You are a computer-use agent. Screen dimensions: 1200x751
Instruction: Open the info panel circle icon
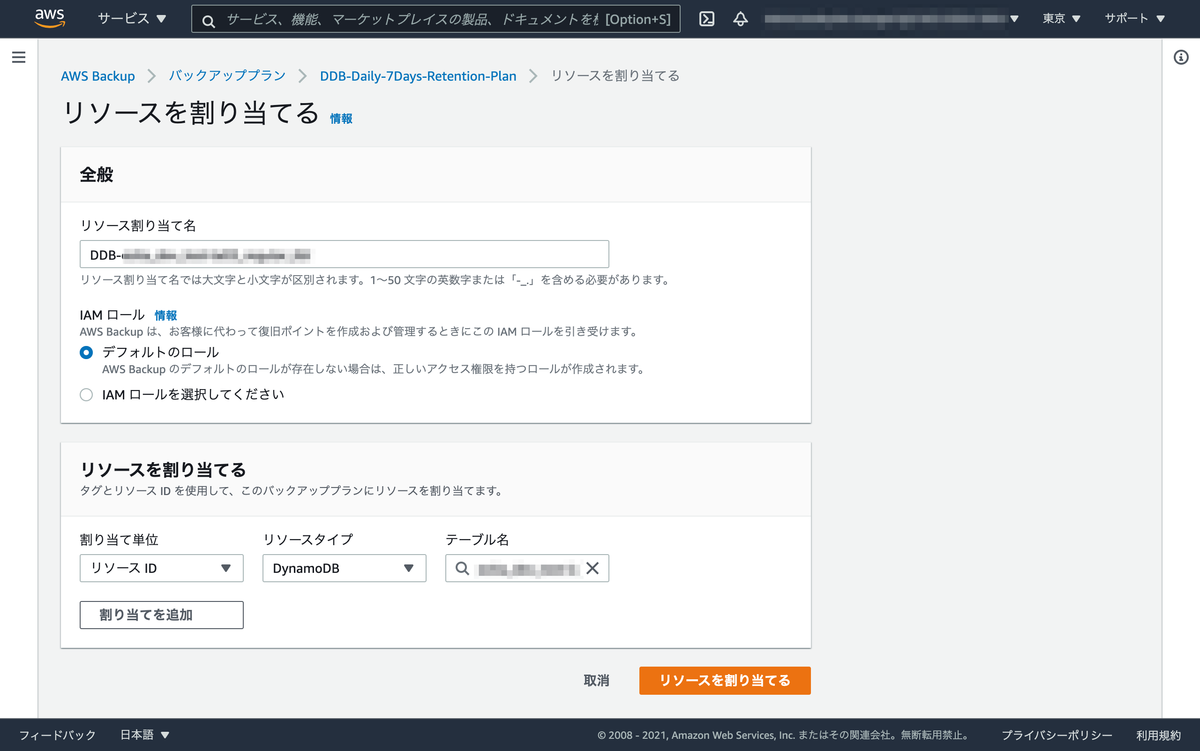[x=1181, y=57]
